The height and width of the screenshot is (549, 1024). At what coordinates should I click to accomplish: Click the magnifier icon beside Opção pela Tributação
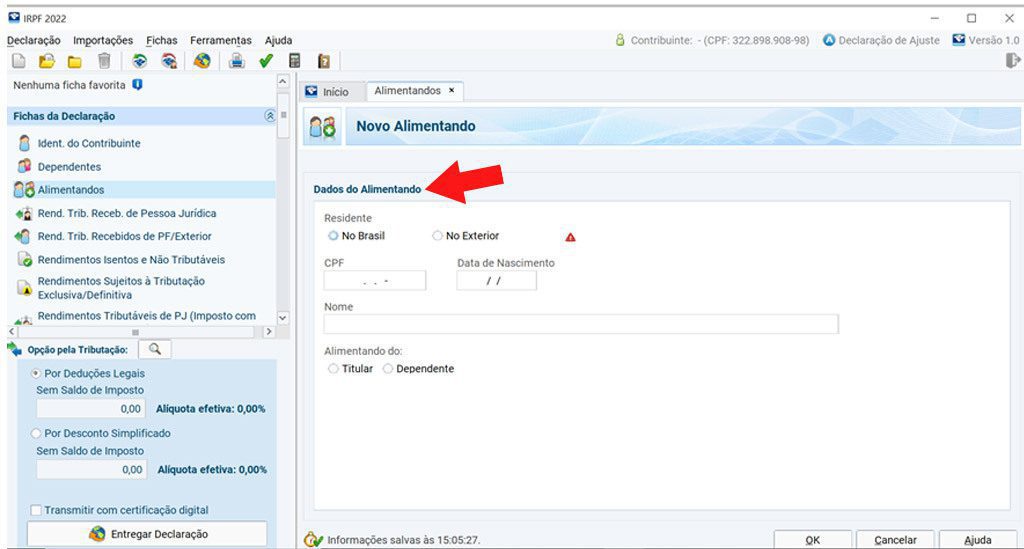(155, 349)
